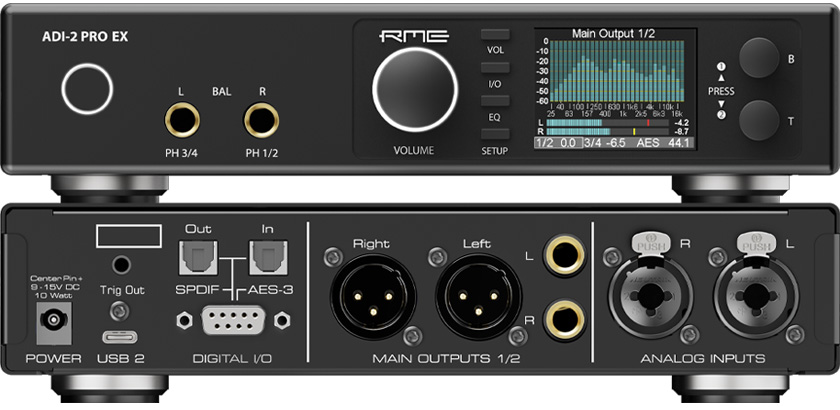Image resolution: width=840 pixels, height=410 pixels.
Task: Click the POWER DC input socket
Action: pyautogui.click(x=54, y=322)
